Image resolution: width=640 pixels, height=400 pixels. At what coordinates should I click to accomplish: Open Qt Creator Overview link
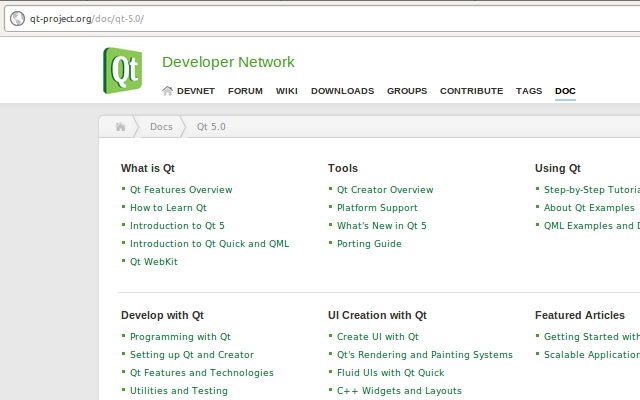[385, 190]
